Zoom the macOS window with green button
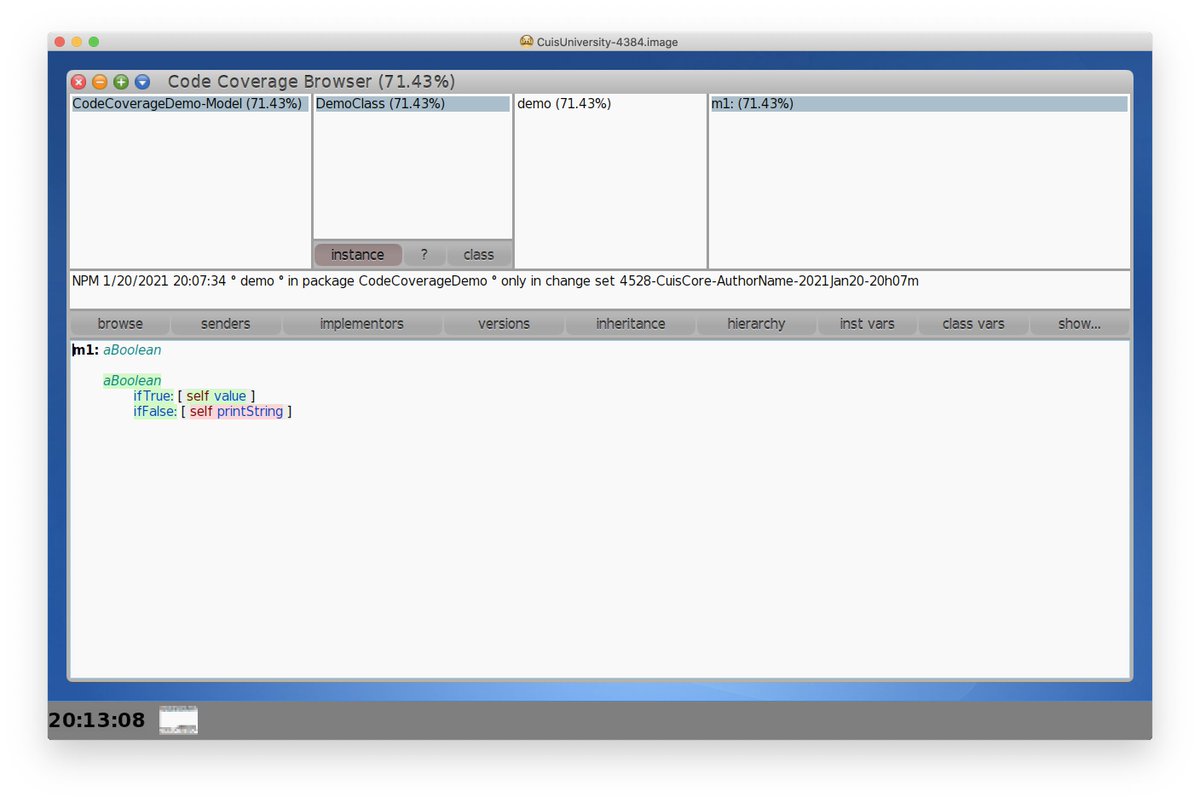The width and height of the screenshot is (1200, 803). 94,42
